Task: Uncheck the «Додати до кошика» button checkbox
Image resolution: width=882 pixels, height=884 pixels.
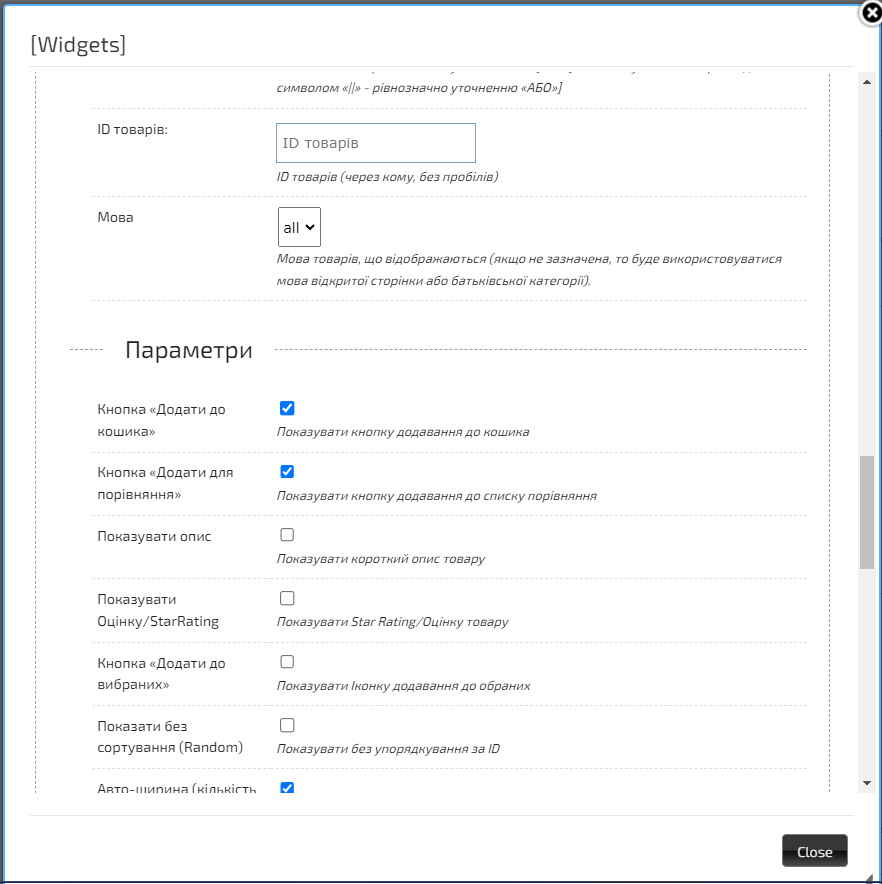Action: click(x=287, y=408)
